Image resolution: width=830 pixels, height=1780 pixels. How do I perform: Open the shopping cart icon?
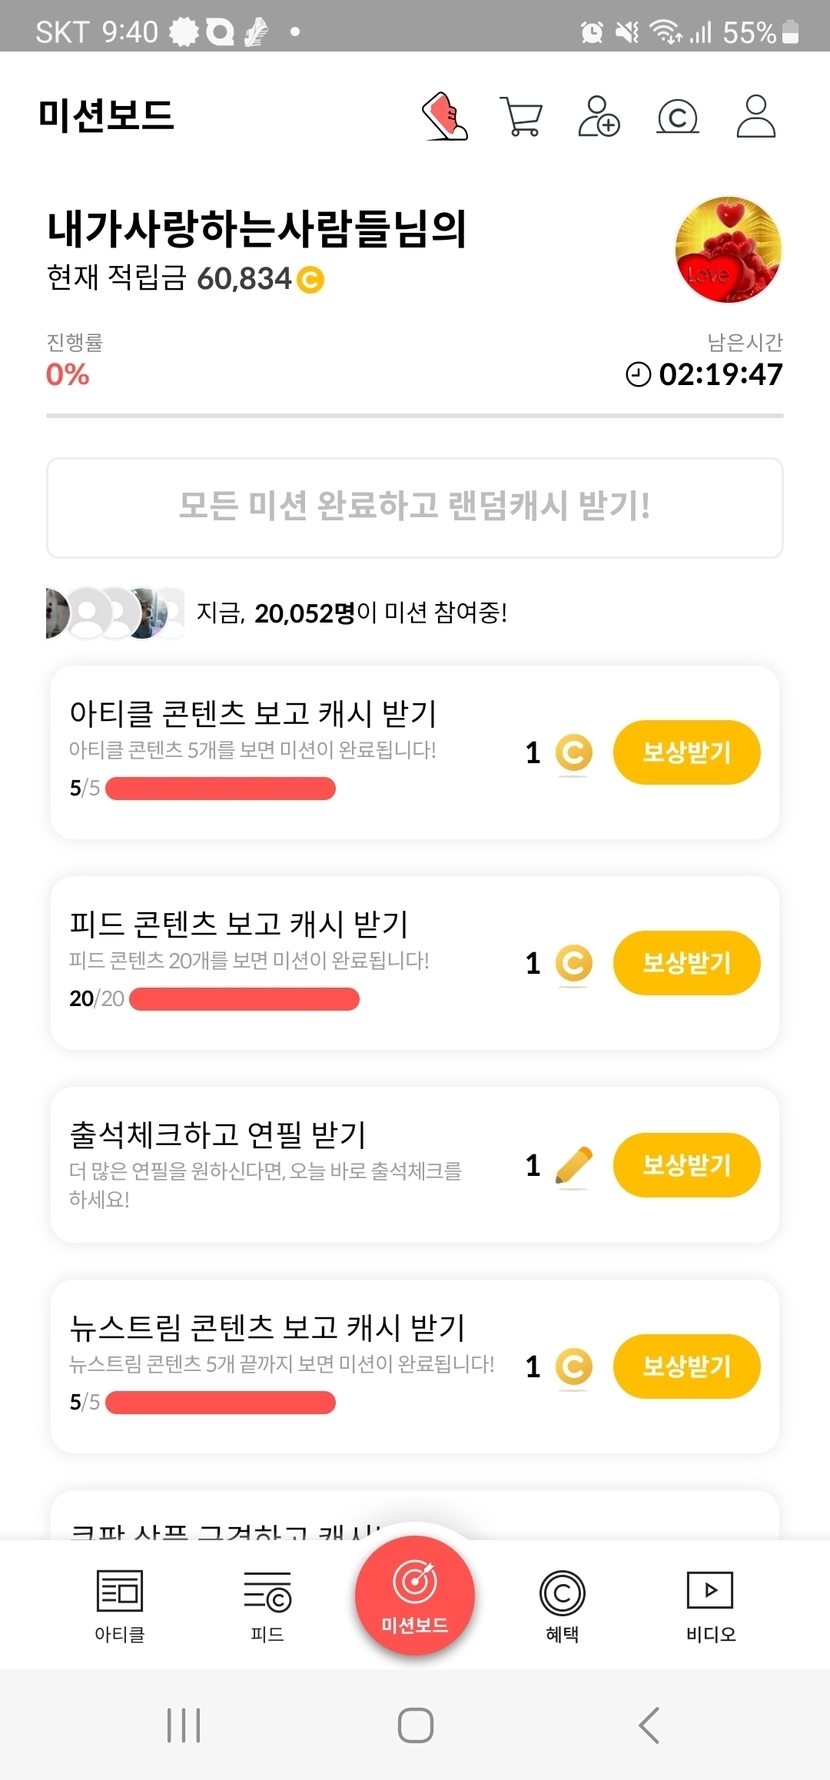click(x=520, y=117)
